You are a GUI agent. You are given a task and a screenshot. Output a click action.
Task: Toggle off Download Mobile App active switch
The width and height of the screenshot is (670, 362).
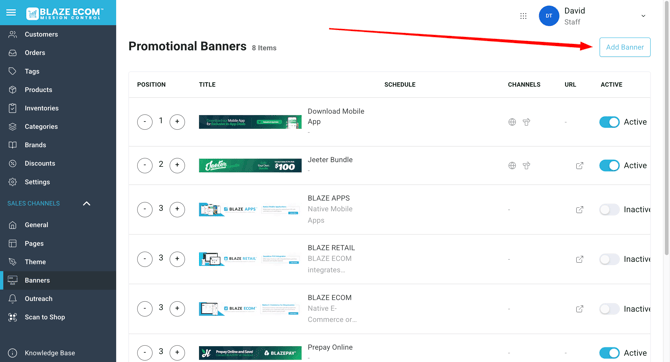pyautogui.click(x=609, y=122)
